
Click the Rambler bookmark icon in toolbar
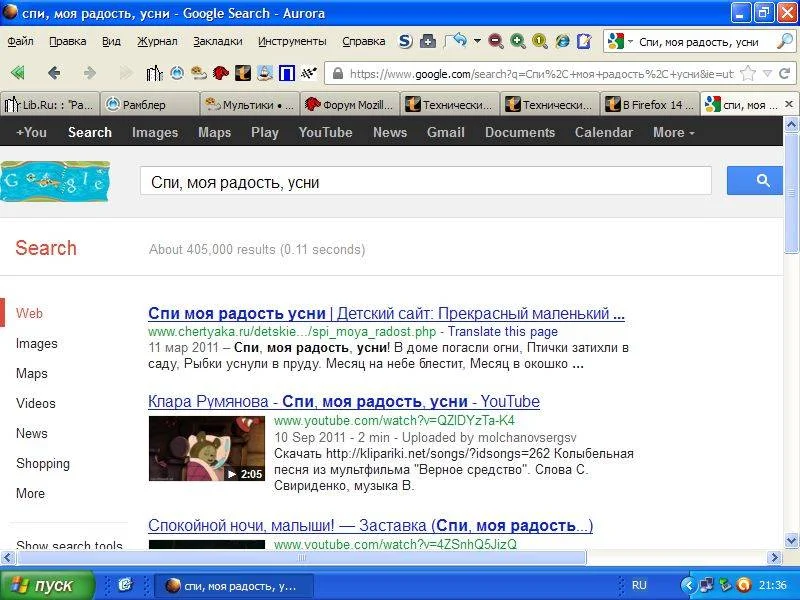[177, 73]
